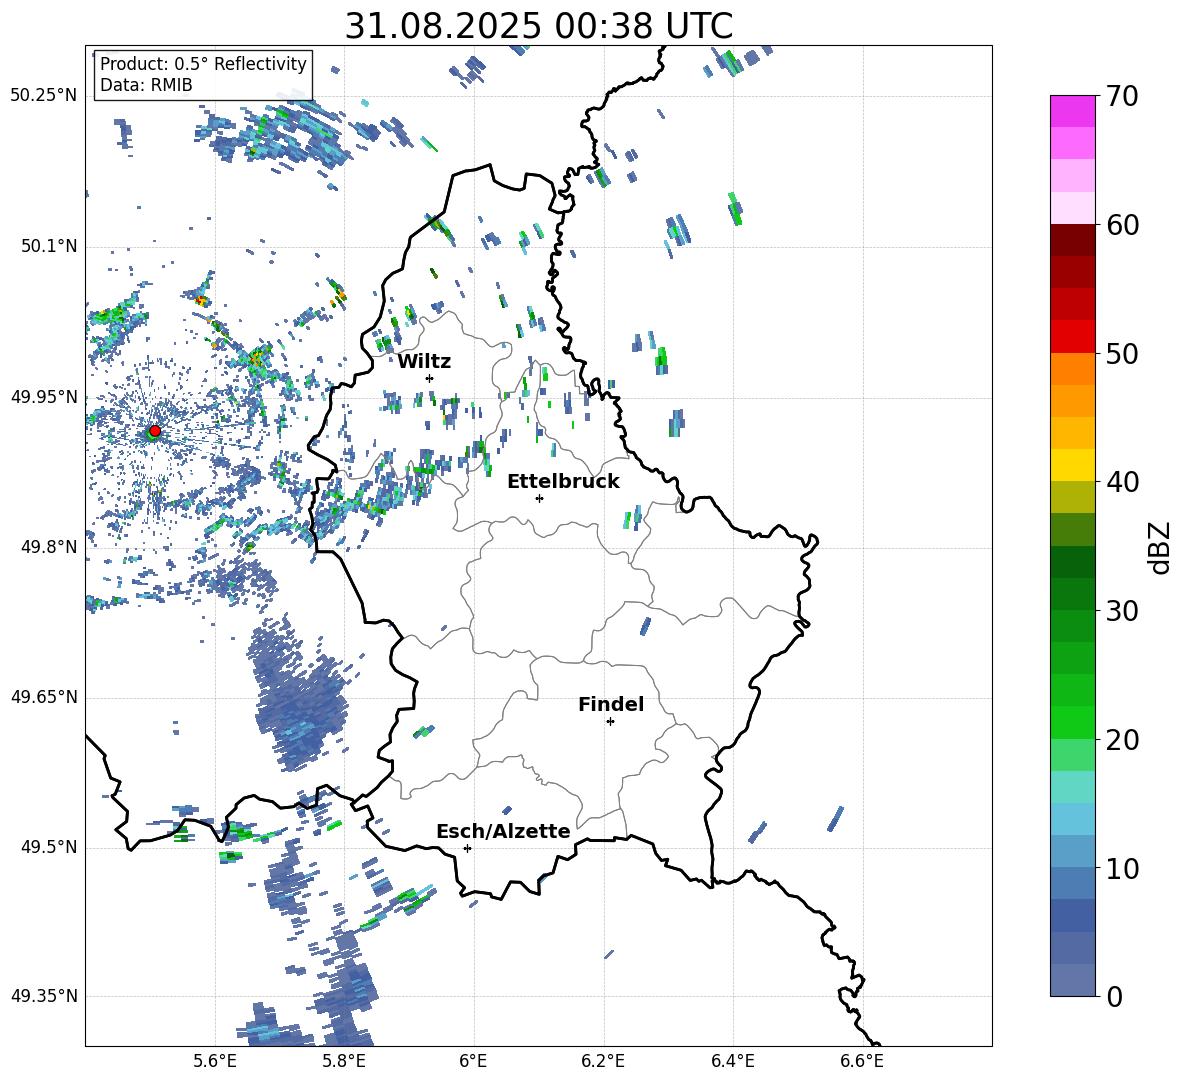Click the 20 dBZ colorbar tick label
Image resolution: width=1184 pixels, height=1081 pixels.
(x=1121, y=740)
